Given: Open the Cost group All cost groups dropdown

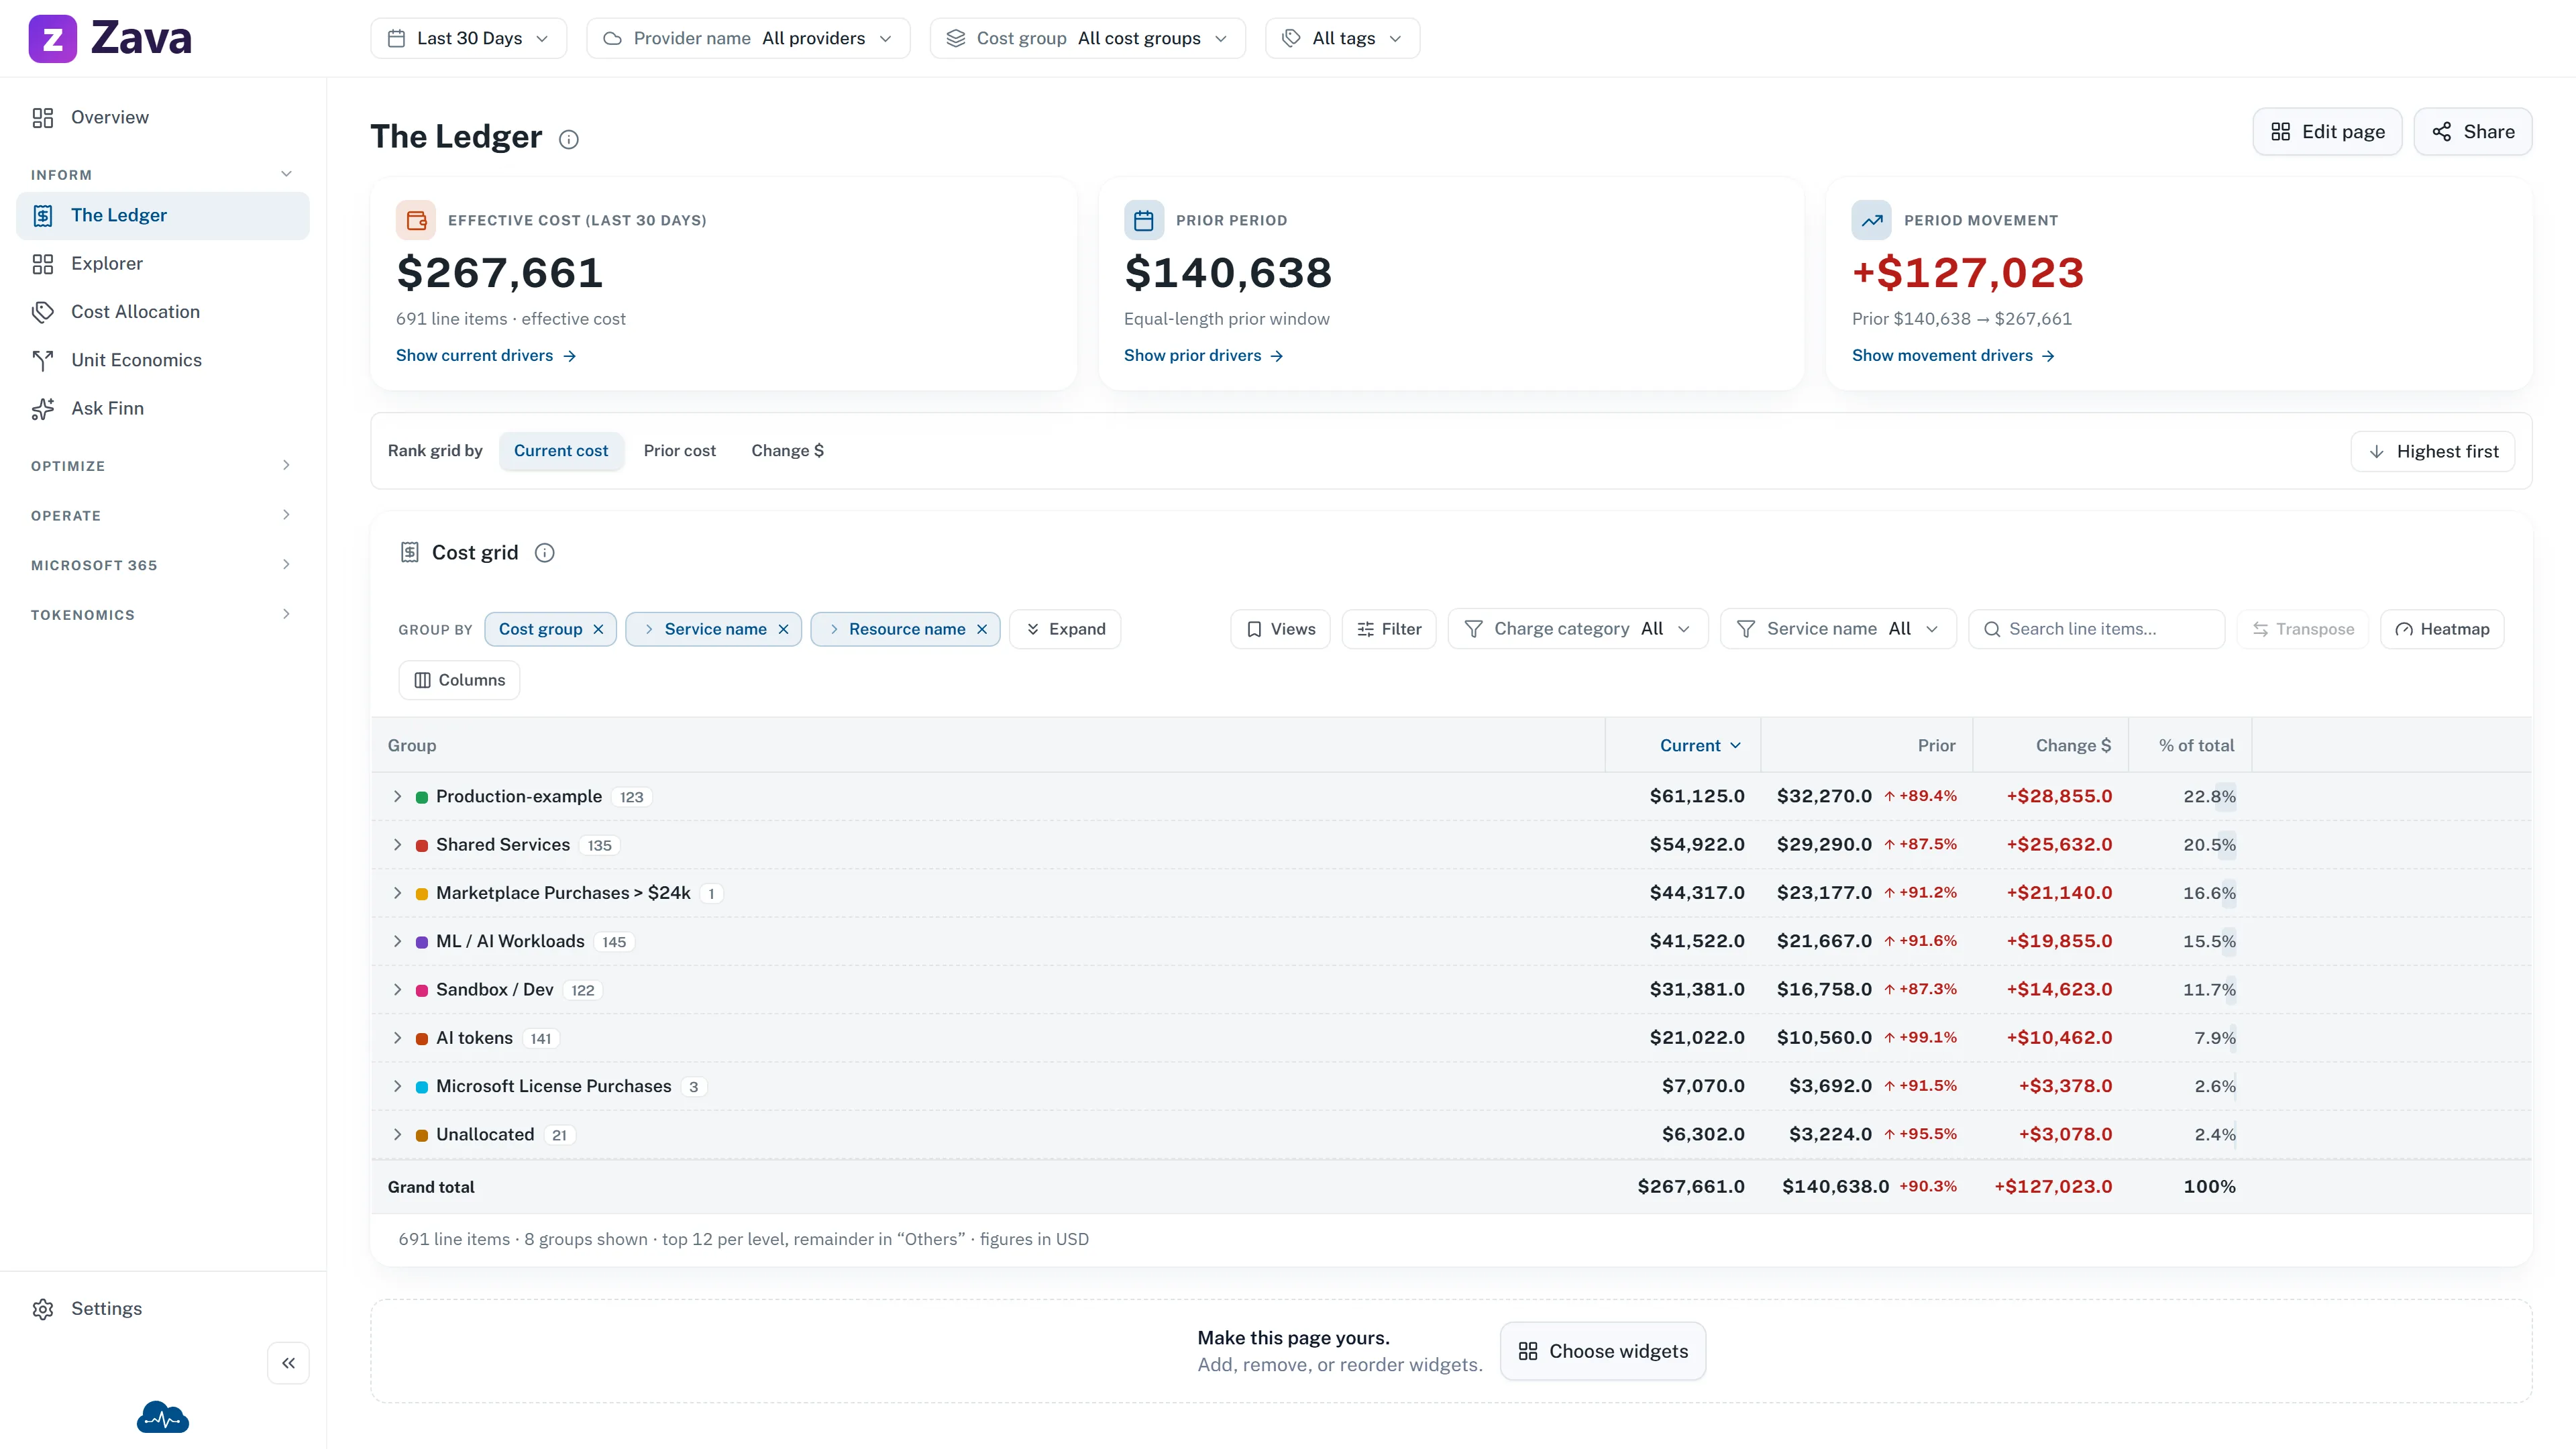Looking at the screenshot, I should pos(1088,38).
